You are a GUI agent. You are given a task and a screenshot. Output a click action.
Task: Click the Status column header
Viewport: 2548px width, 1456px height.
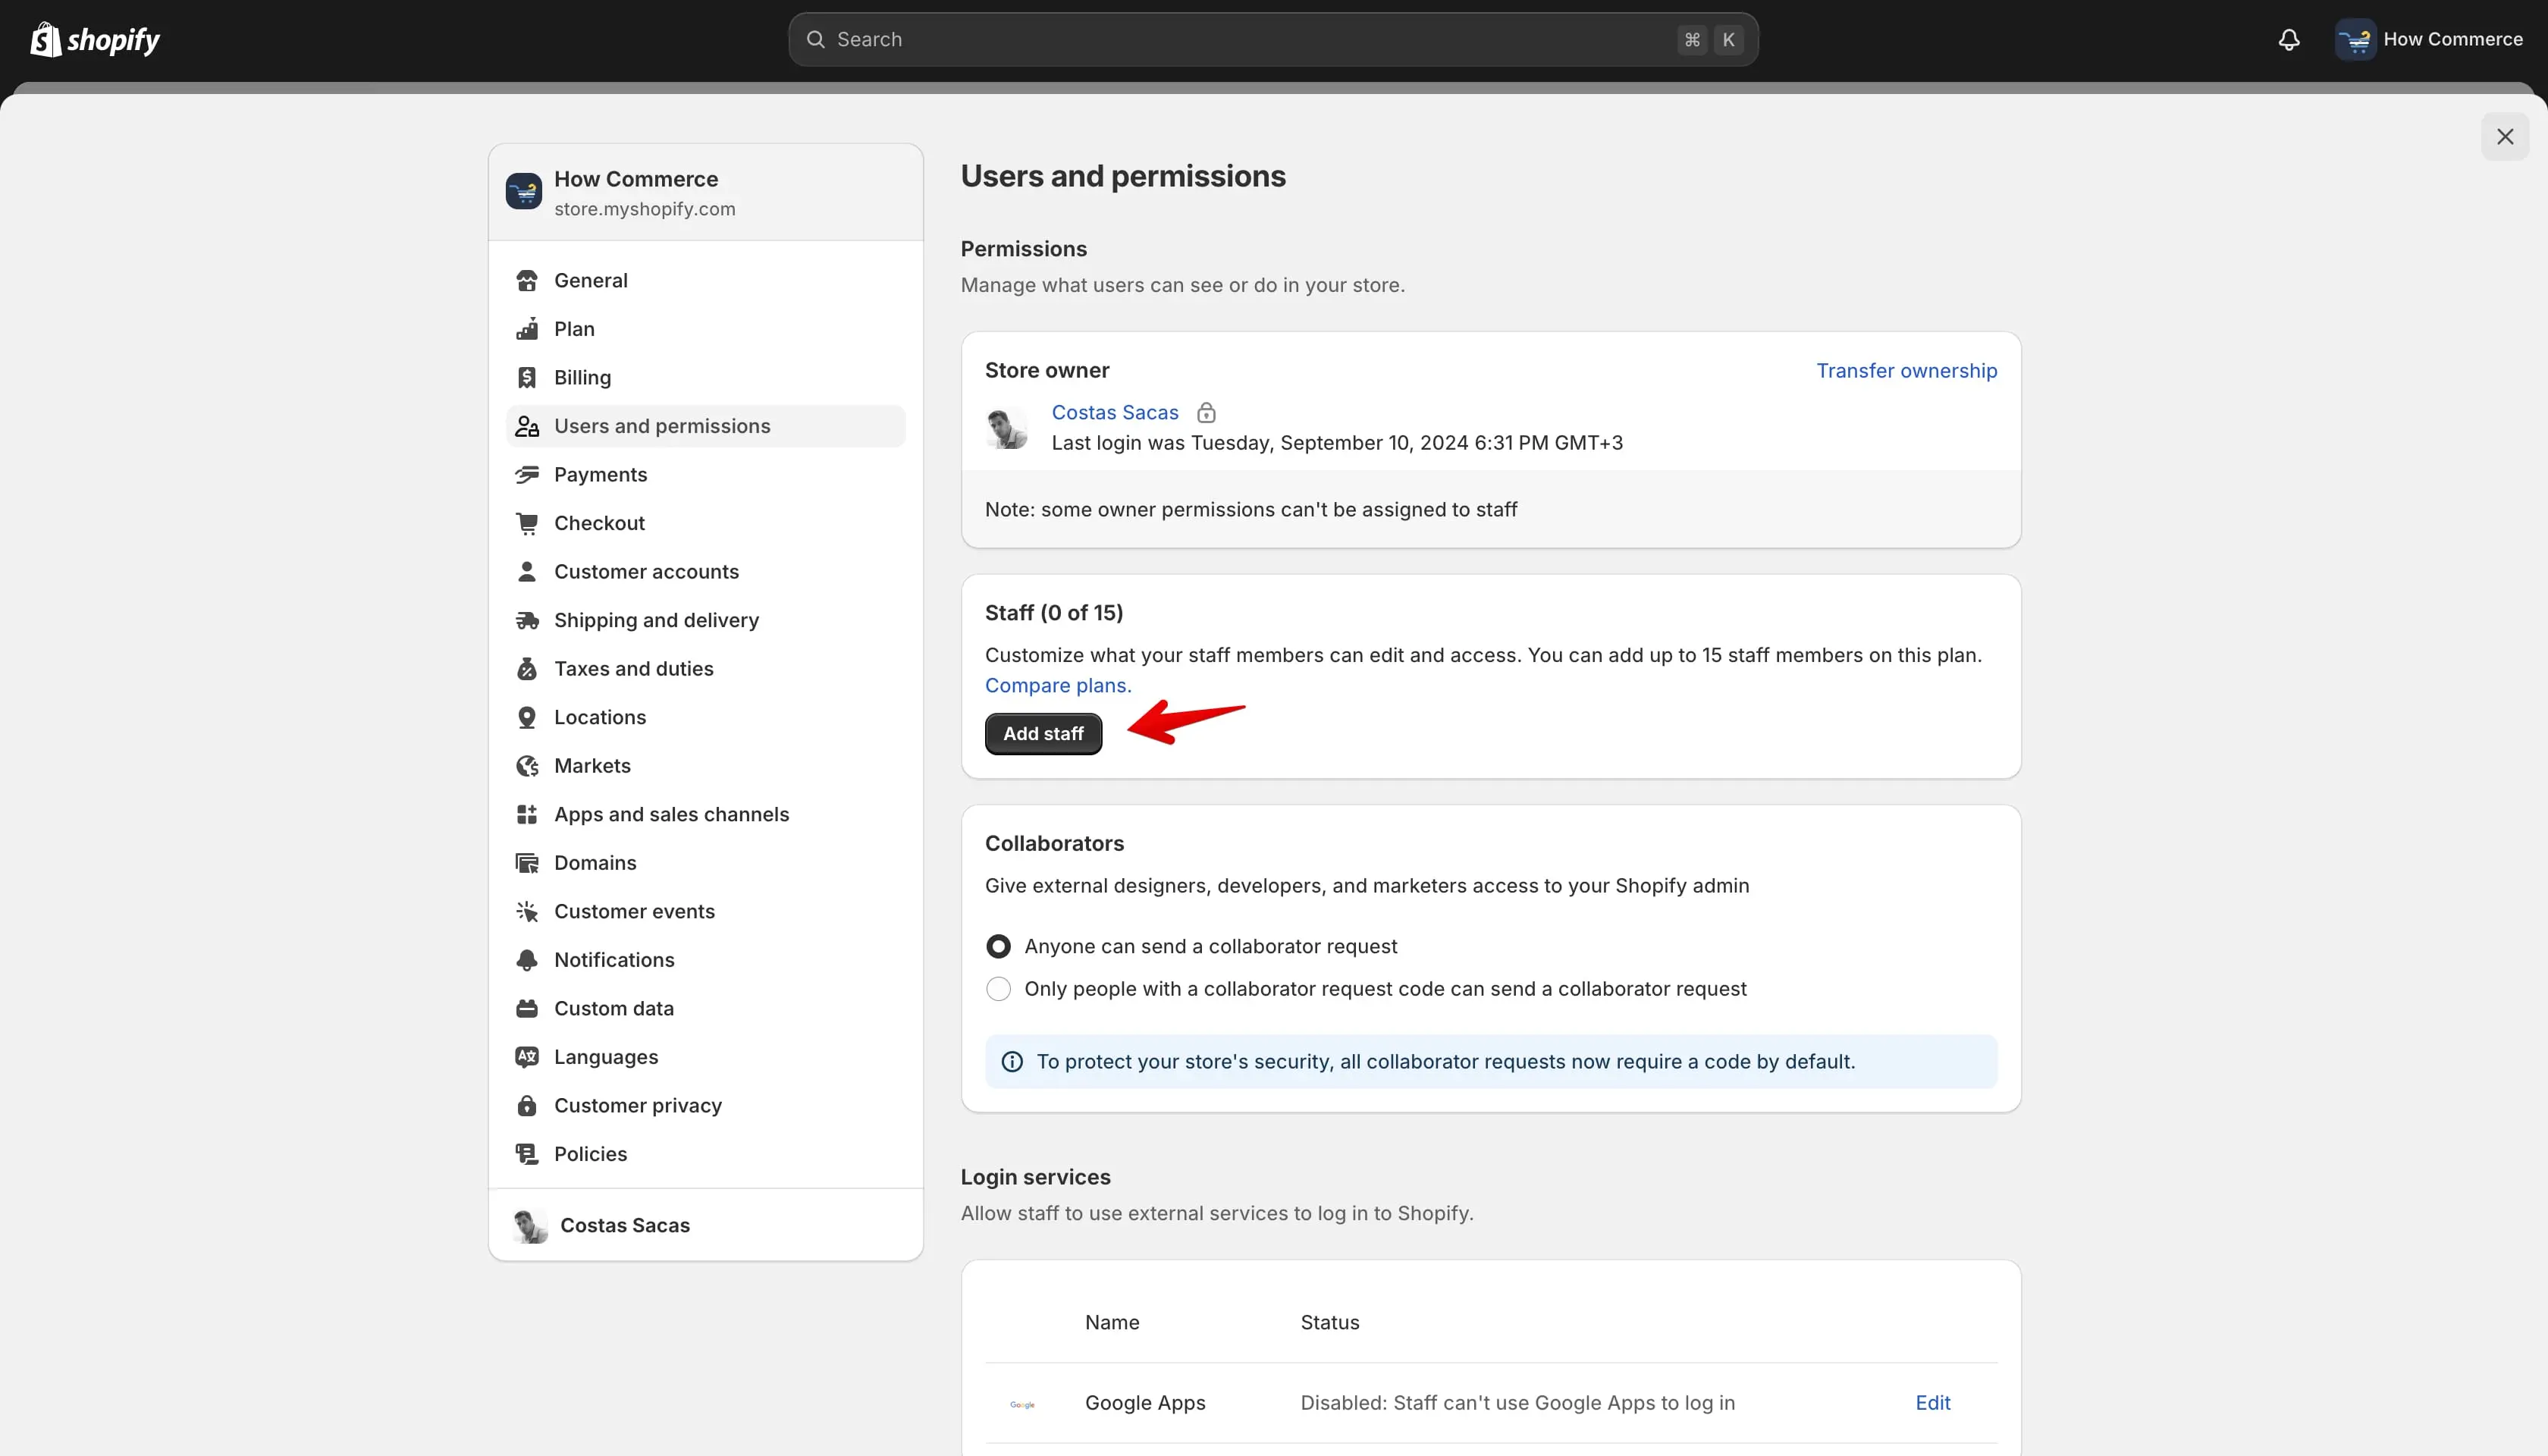(x=1329, y=1323)
